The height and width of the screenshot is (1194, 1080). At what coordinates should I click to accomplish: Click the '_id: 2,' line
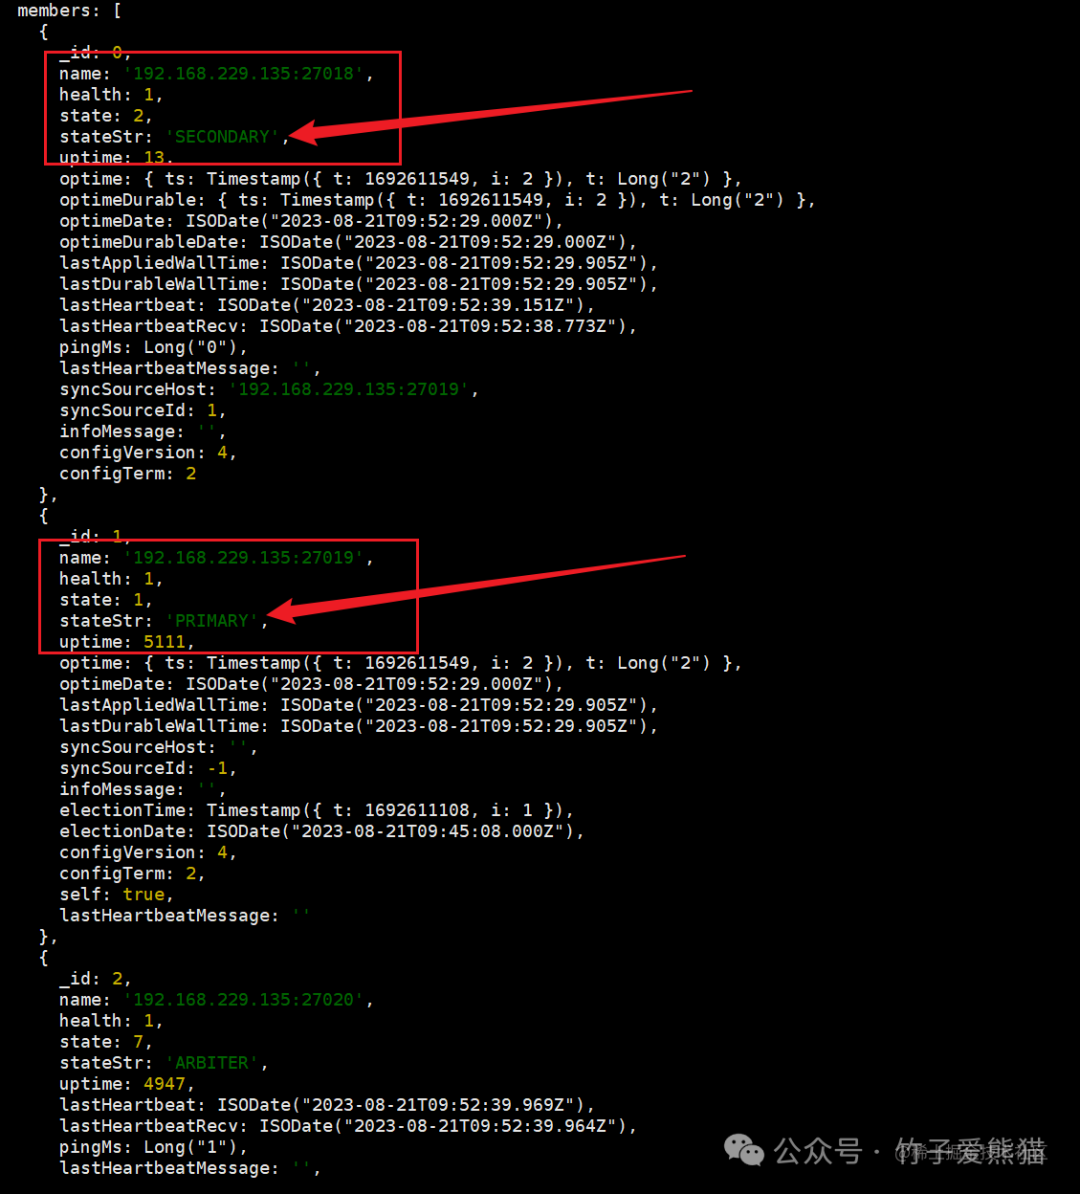[95, 979]
